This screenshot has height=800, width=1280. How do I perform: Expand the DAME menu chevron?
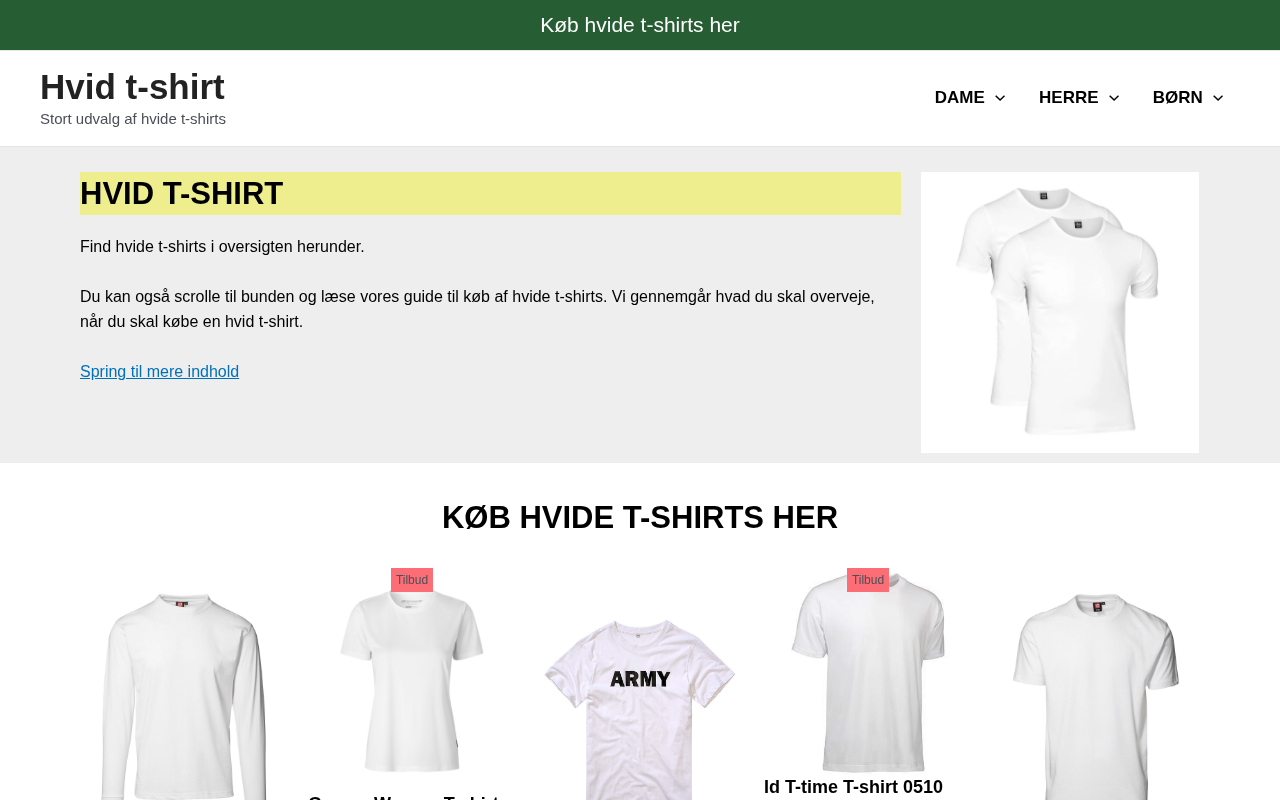1000,98
